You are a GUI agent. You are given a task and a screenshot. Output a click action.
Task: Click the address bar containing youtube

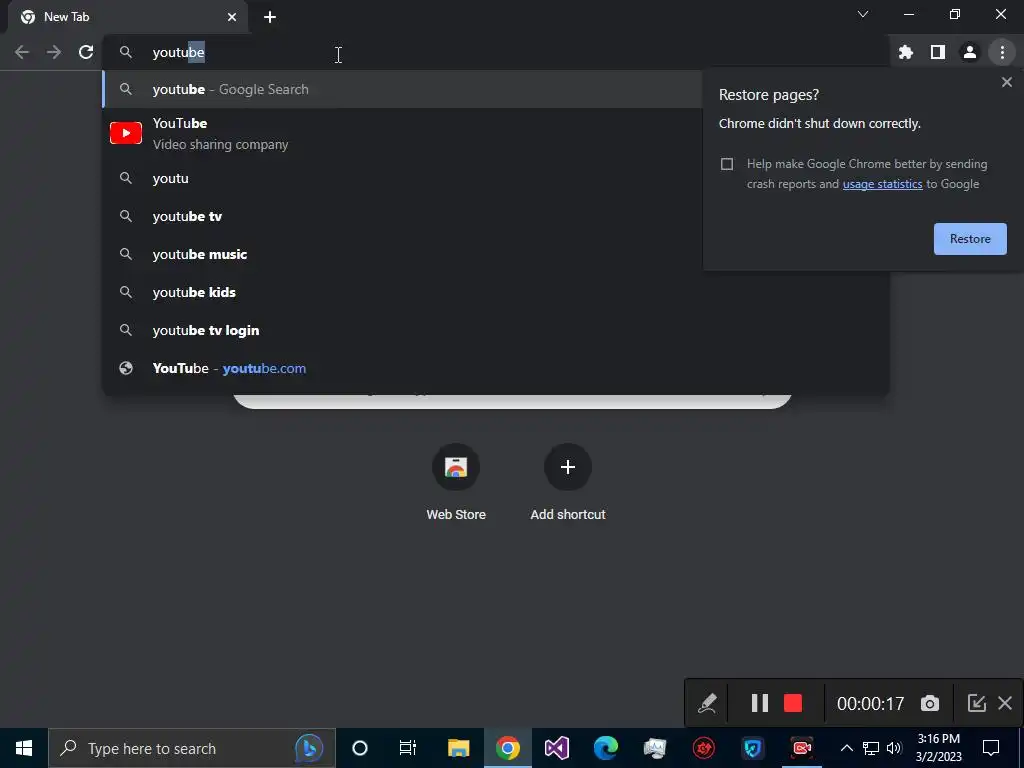click(x=496, y=52)
